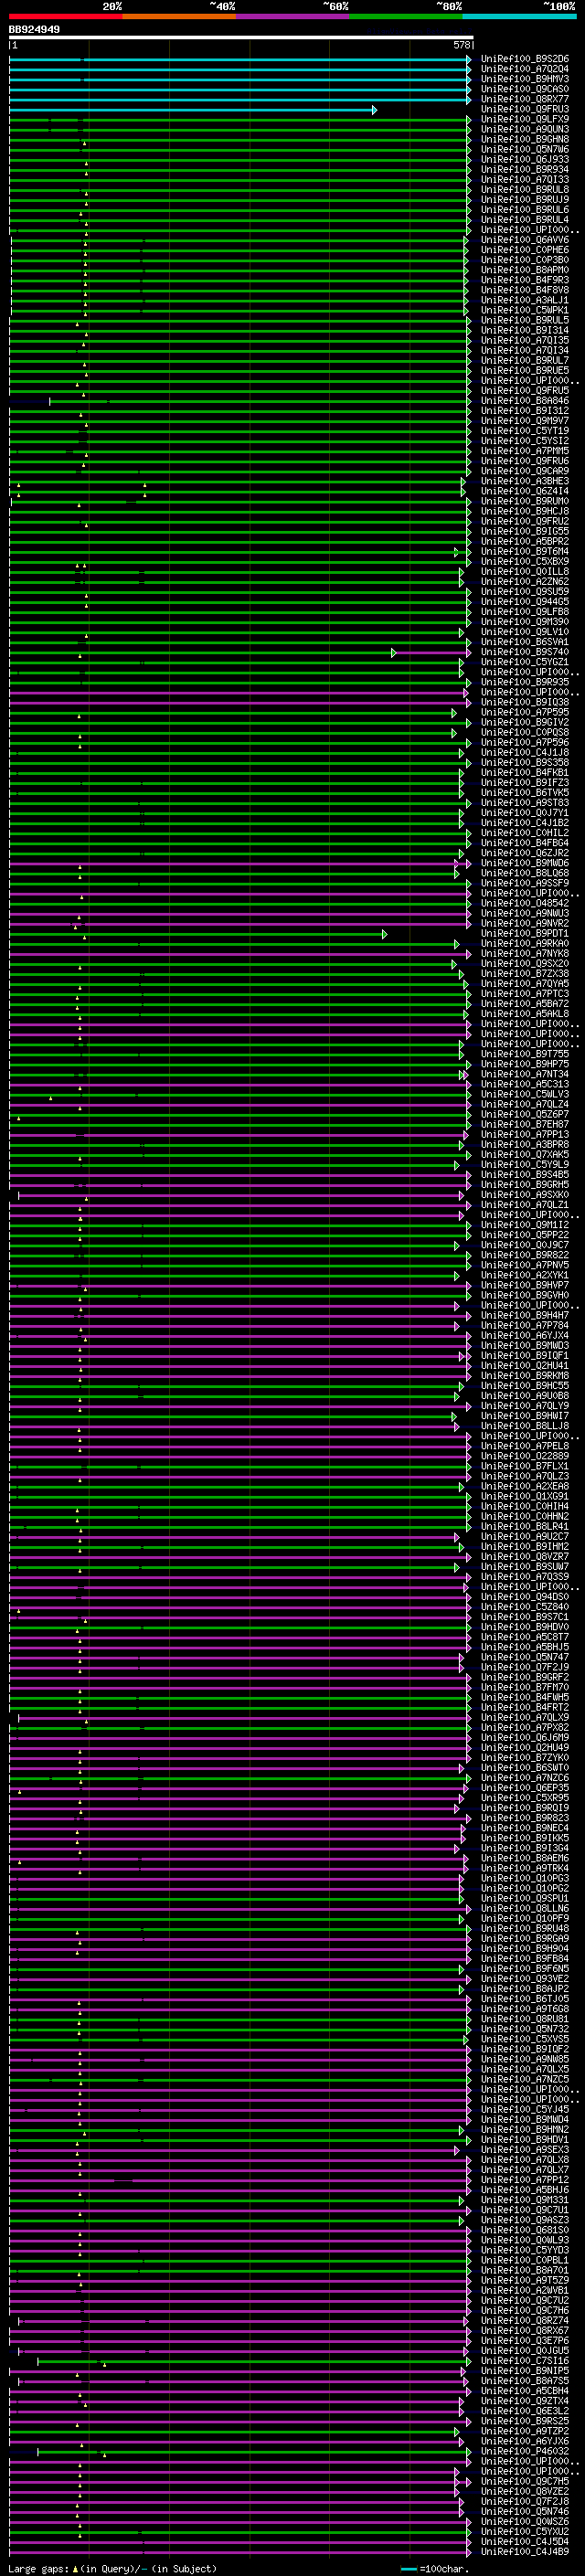Click hit UniRef100_A3BHE3
The image size is (585, 2576).
[x=524, y=481]
